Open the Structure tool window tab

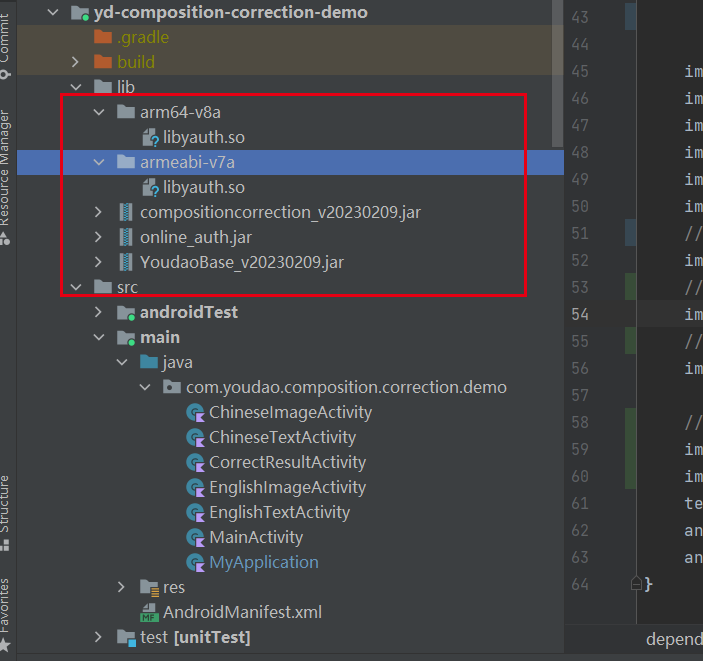[5, 512]
